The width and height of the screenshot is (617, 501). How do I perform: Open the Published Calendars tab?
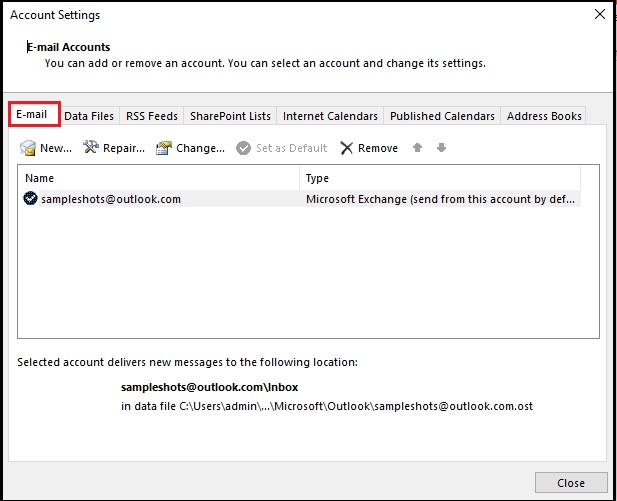pos(442,116)
